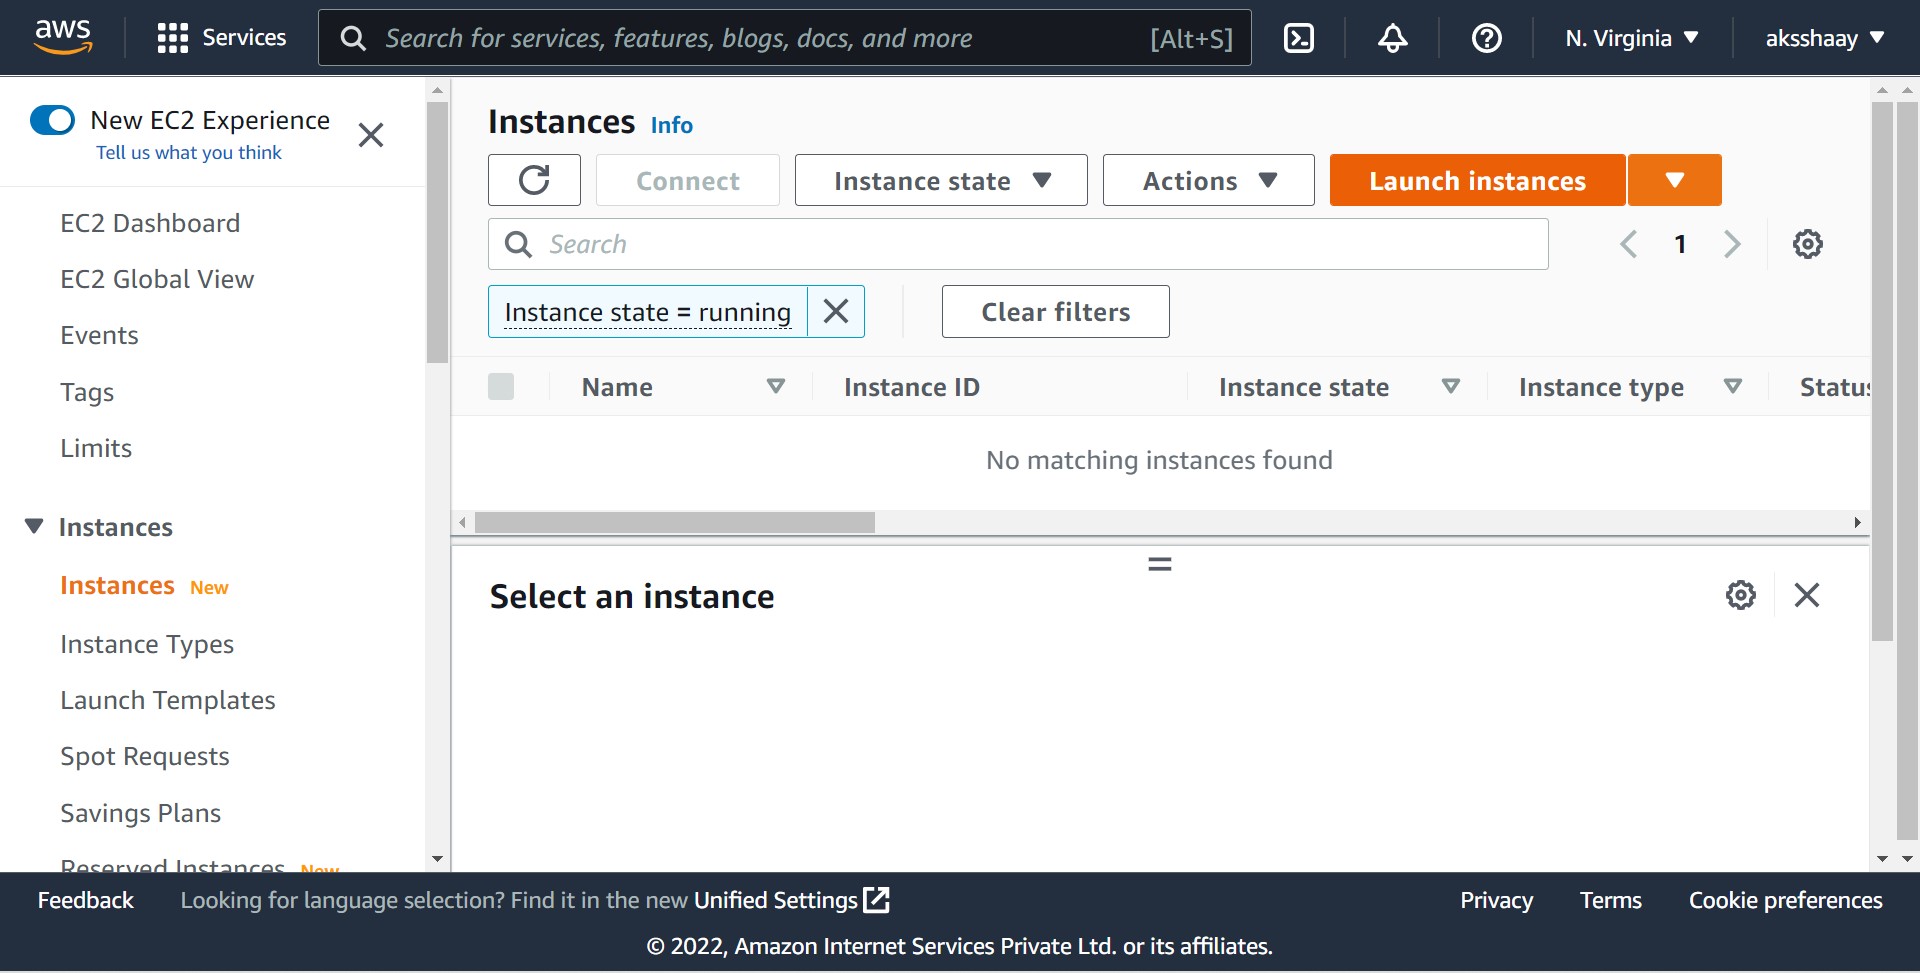Open the Instances Info link
Image resolution: width=1920 pixels, height=973 pixels.
tap(672, 125)
